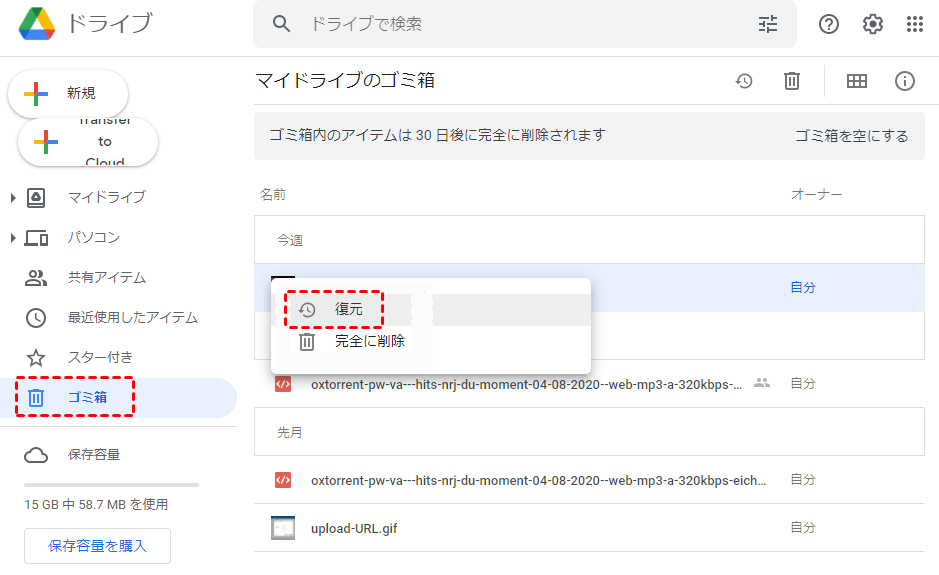Viewport: 939px width, 575px height.
Task: Click the Google Drive logo
Action: pyautogui.click(x=37, y=24)
